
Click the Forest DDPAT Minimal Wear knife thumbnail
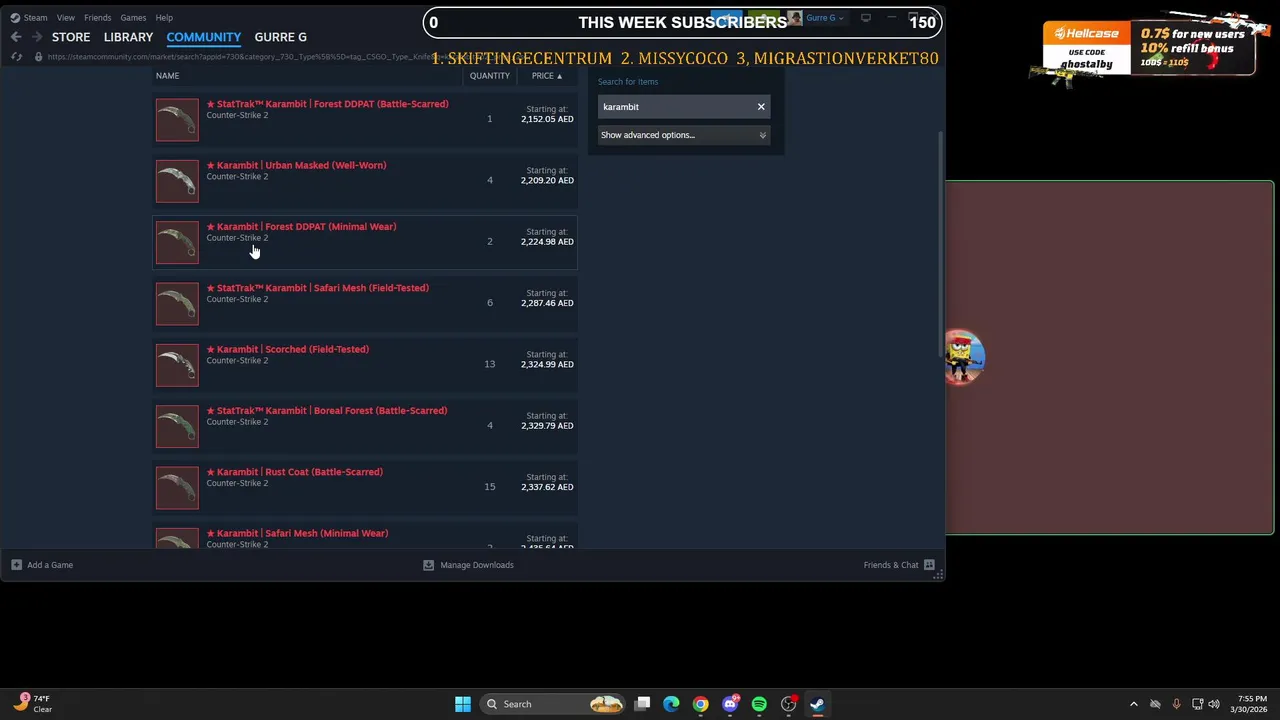coord(177,242)
